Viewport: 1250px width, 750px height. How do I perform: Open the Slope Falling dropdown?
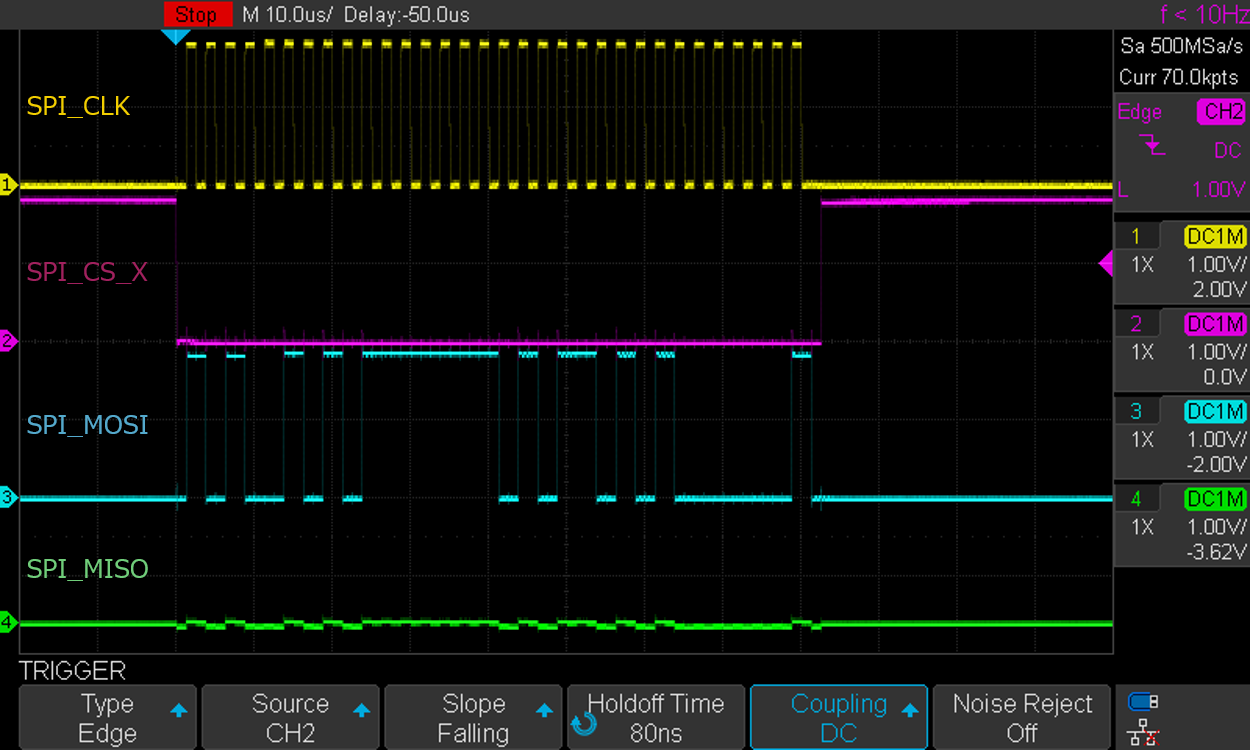pos(473,716)
